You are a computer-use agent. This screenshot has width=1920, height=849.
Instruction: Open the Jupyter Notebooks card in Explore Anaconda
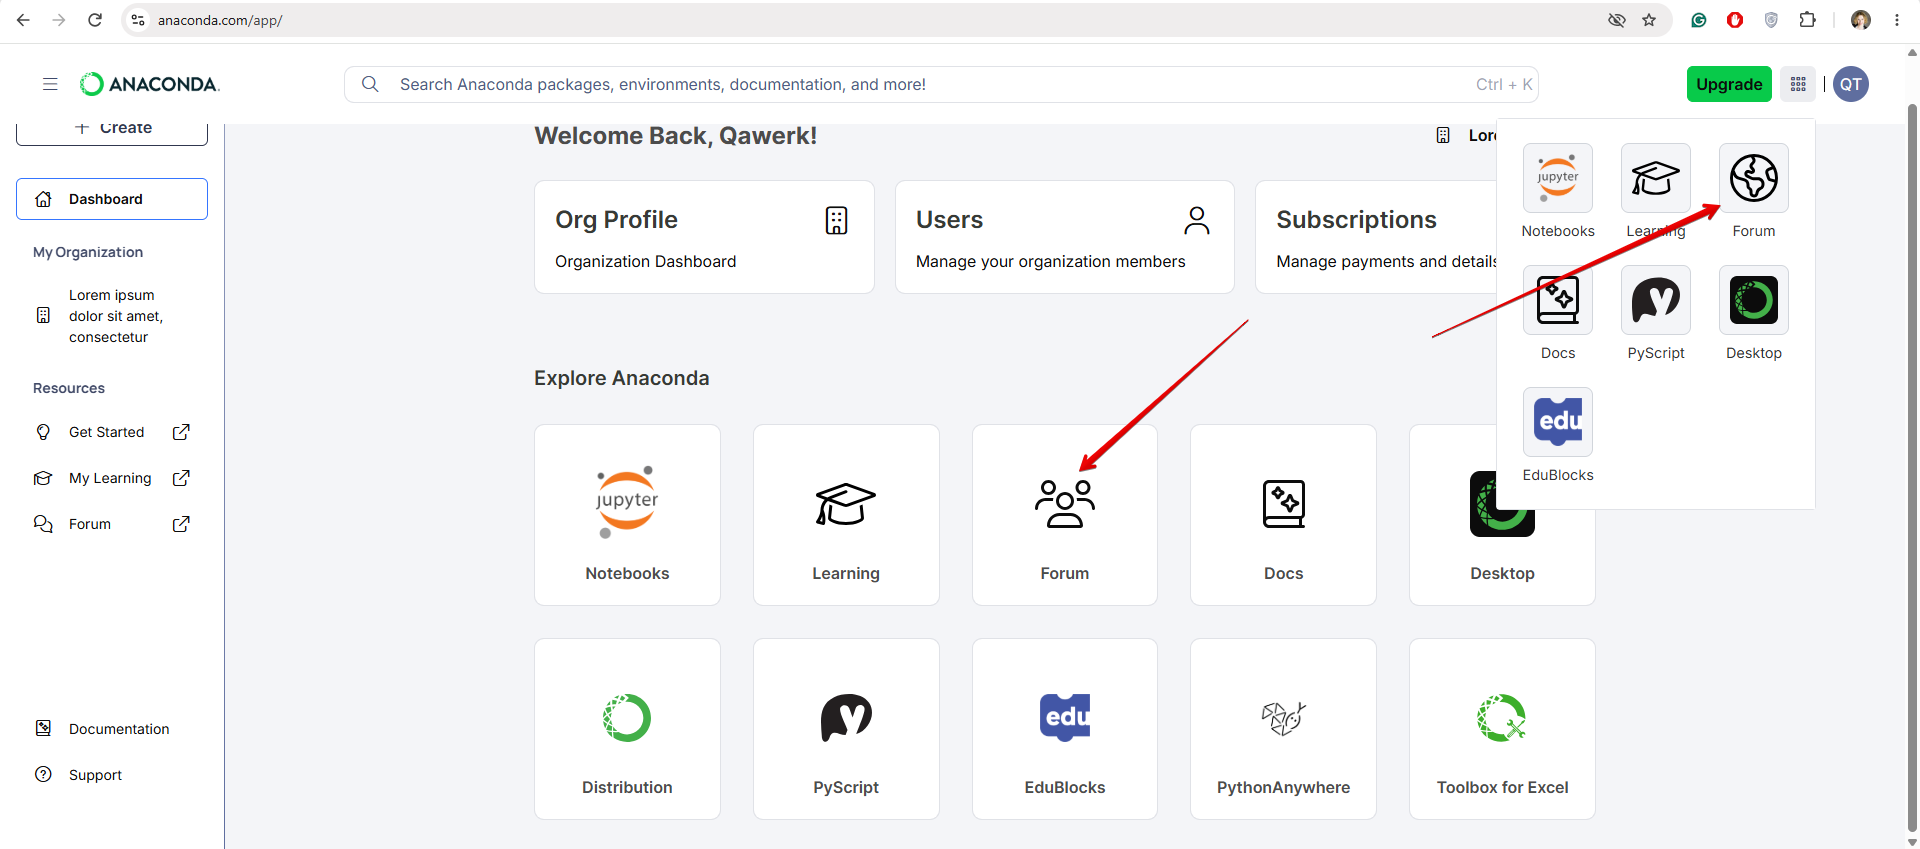point(627,515)
